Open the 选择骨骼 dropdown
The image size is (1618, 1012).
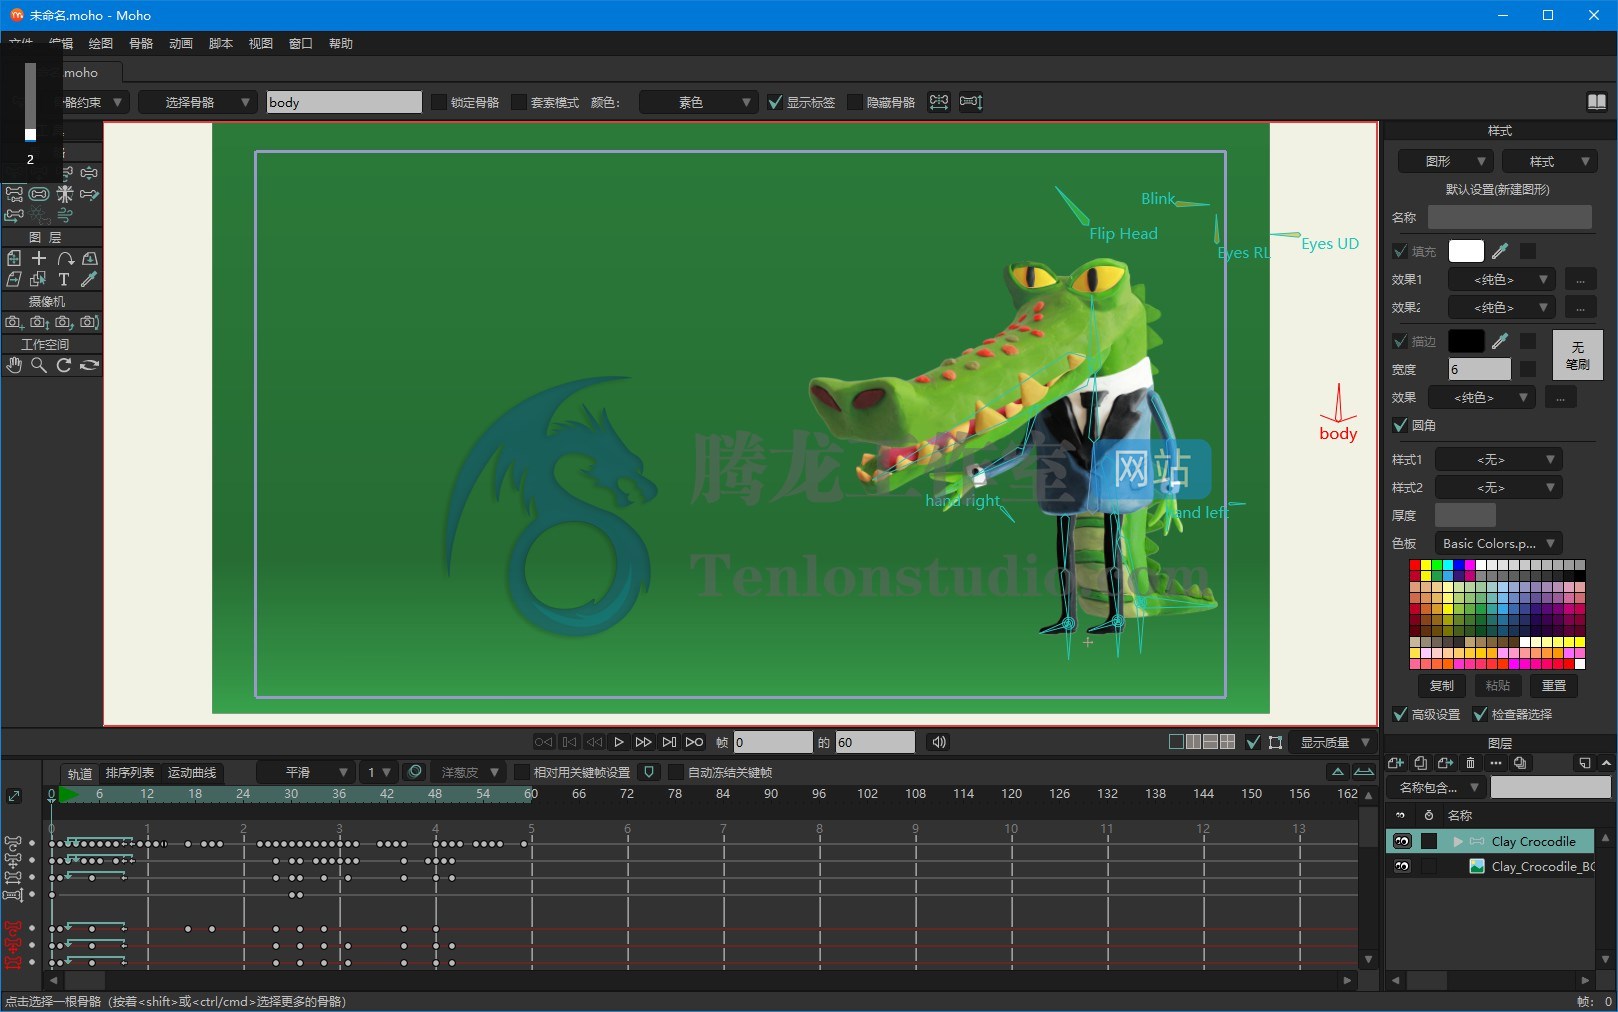[198, 102]
